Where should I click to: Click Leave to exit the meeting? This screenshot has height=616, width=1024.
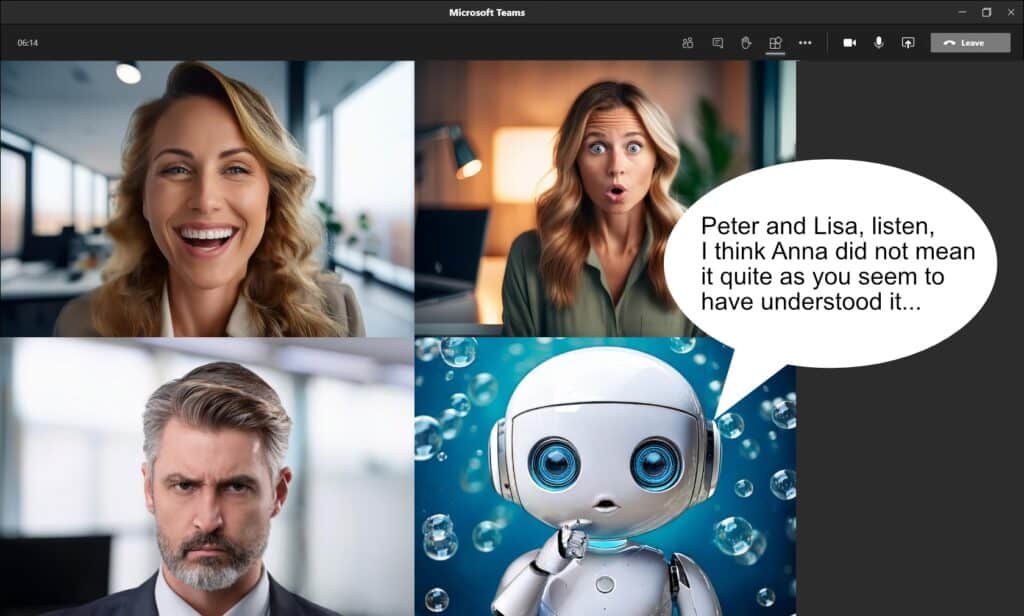pyautogui.click(x=968, y=42)
